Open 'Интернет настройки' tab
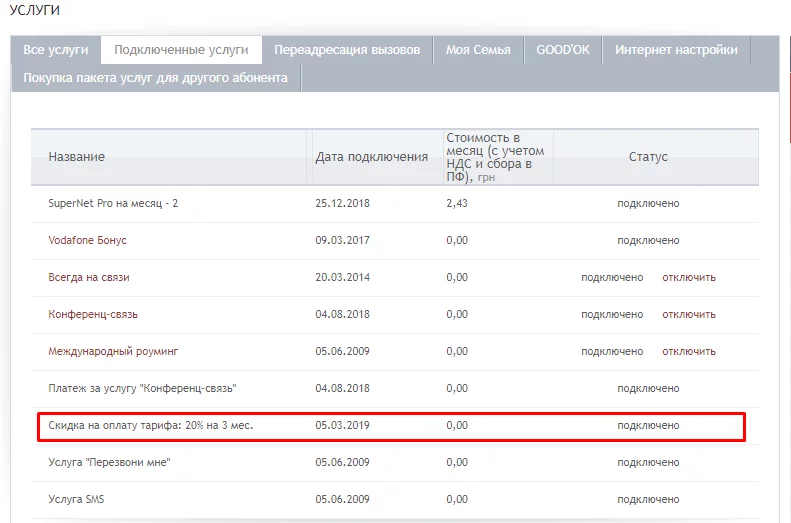The height and width of the screenshot is (523, 791). (676, 50)
